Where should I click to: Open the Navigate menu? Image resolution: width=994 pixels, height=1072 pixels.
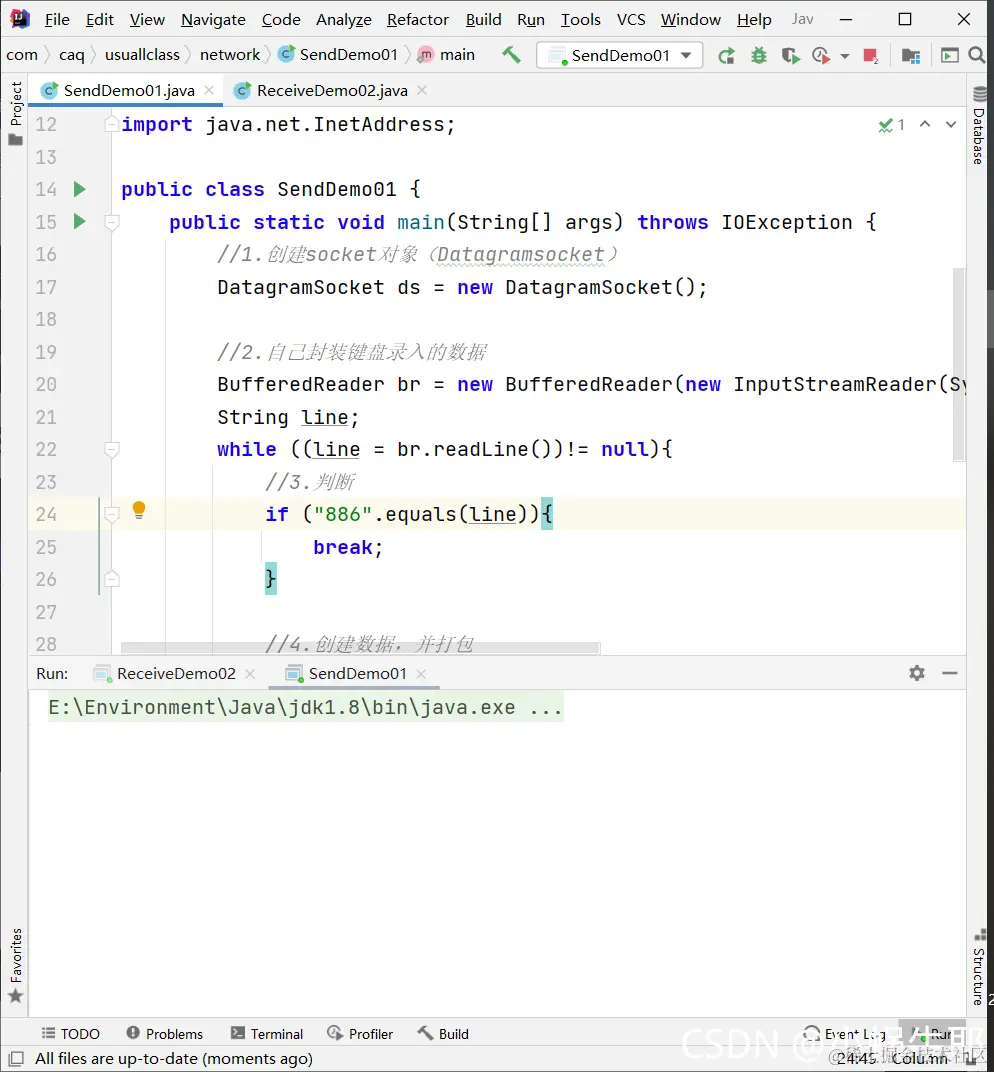[x=213, y=20]
